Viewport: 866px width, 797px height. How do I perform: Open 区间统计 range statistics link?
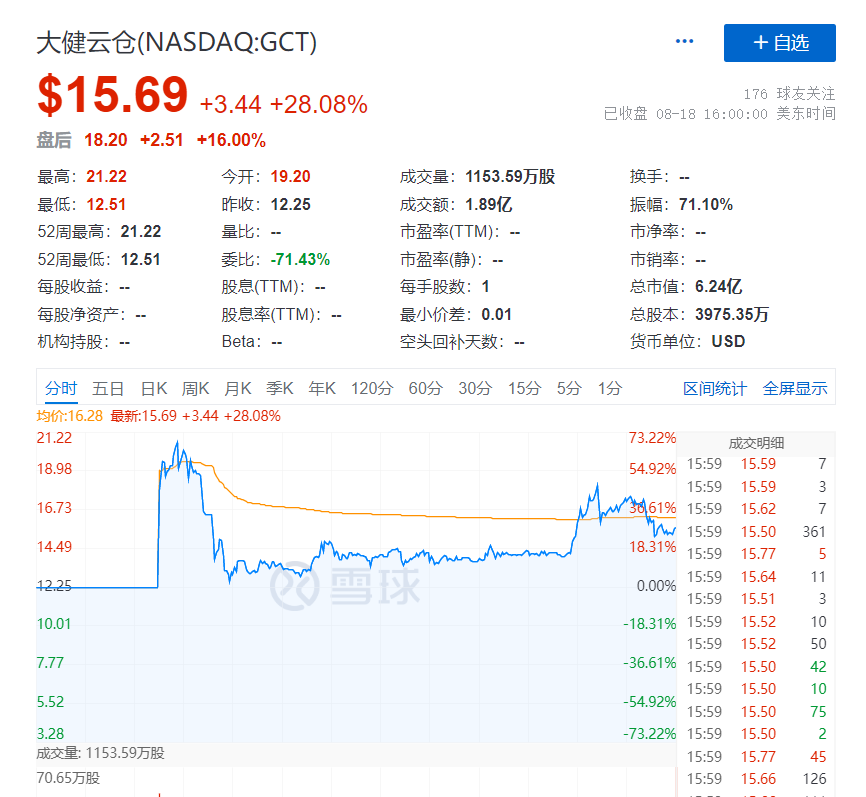pos(715,389)
